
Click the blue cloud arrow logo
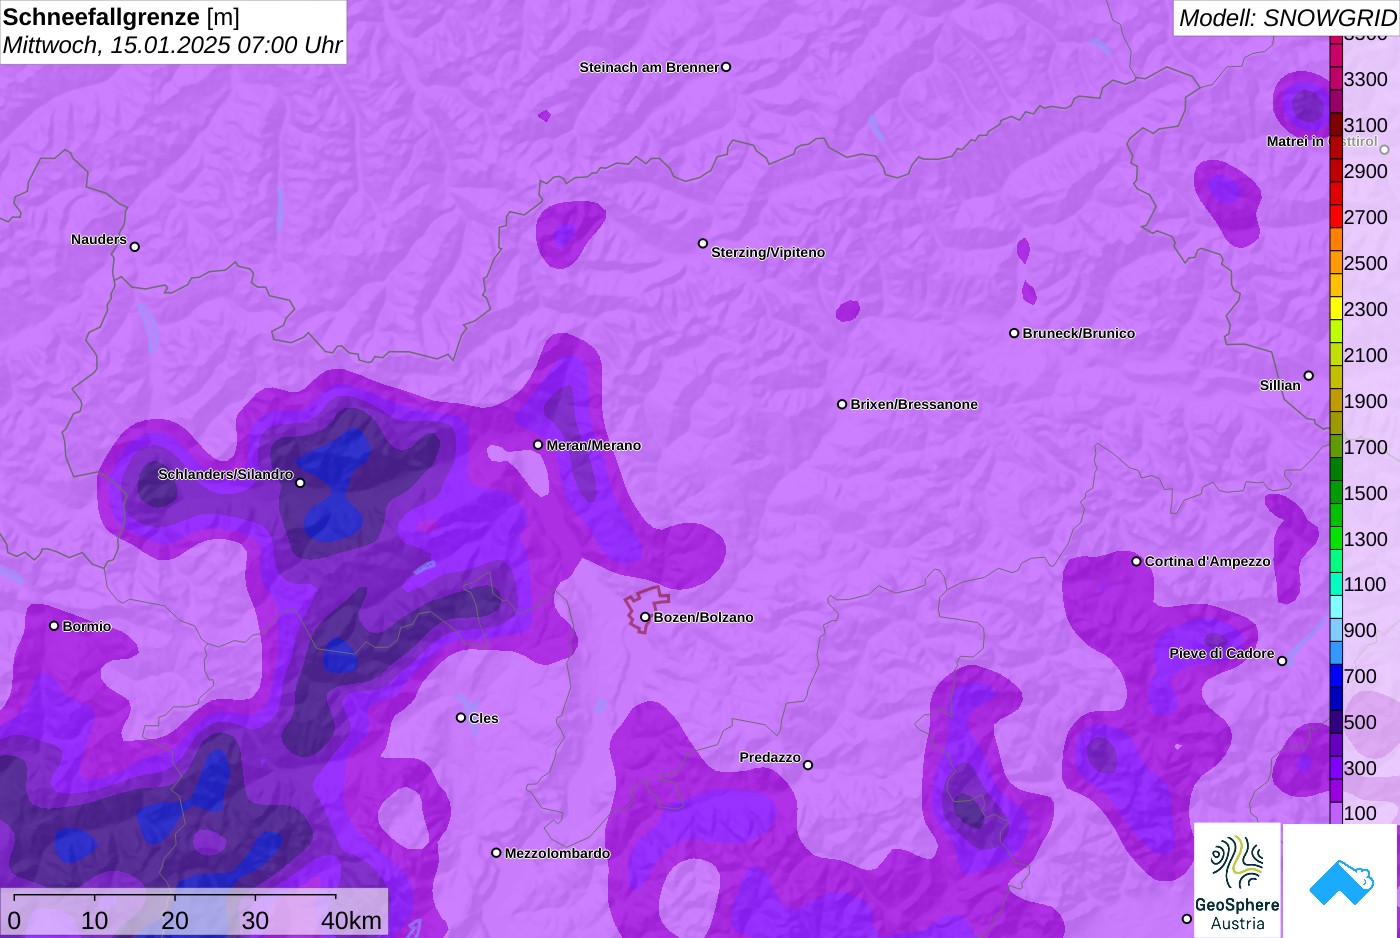pos(1341,881)
